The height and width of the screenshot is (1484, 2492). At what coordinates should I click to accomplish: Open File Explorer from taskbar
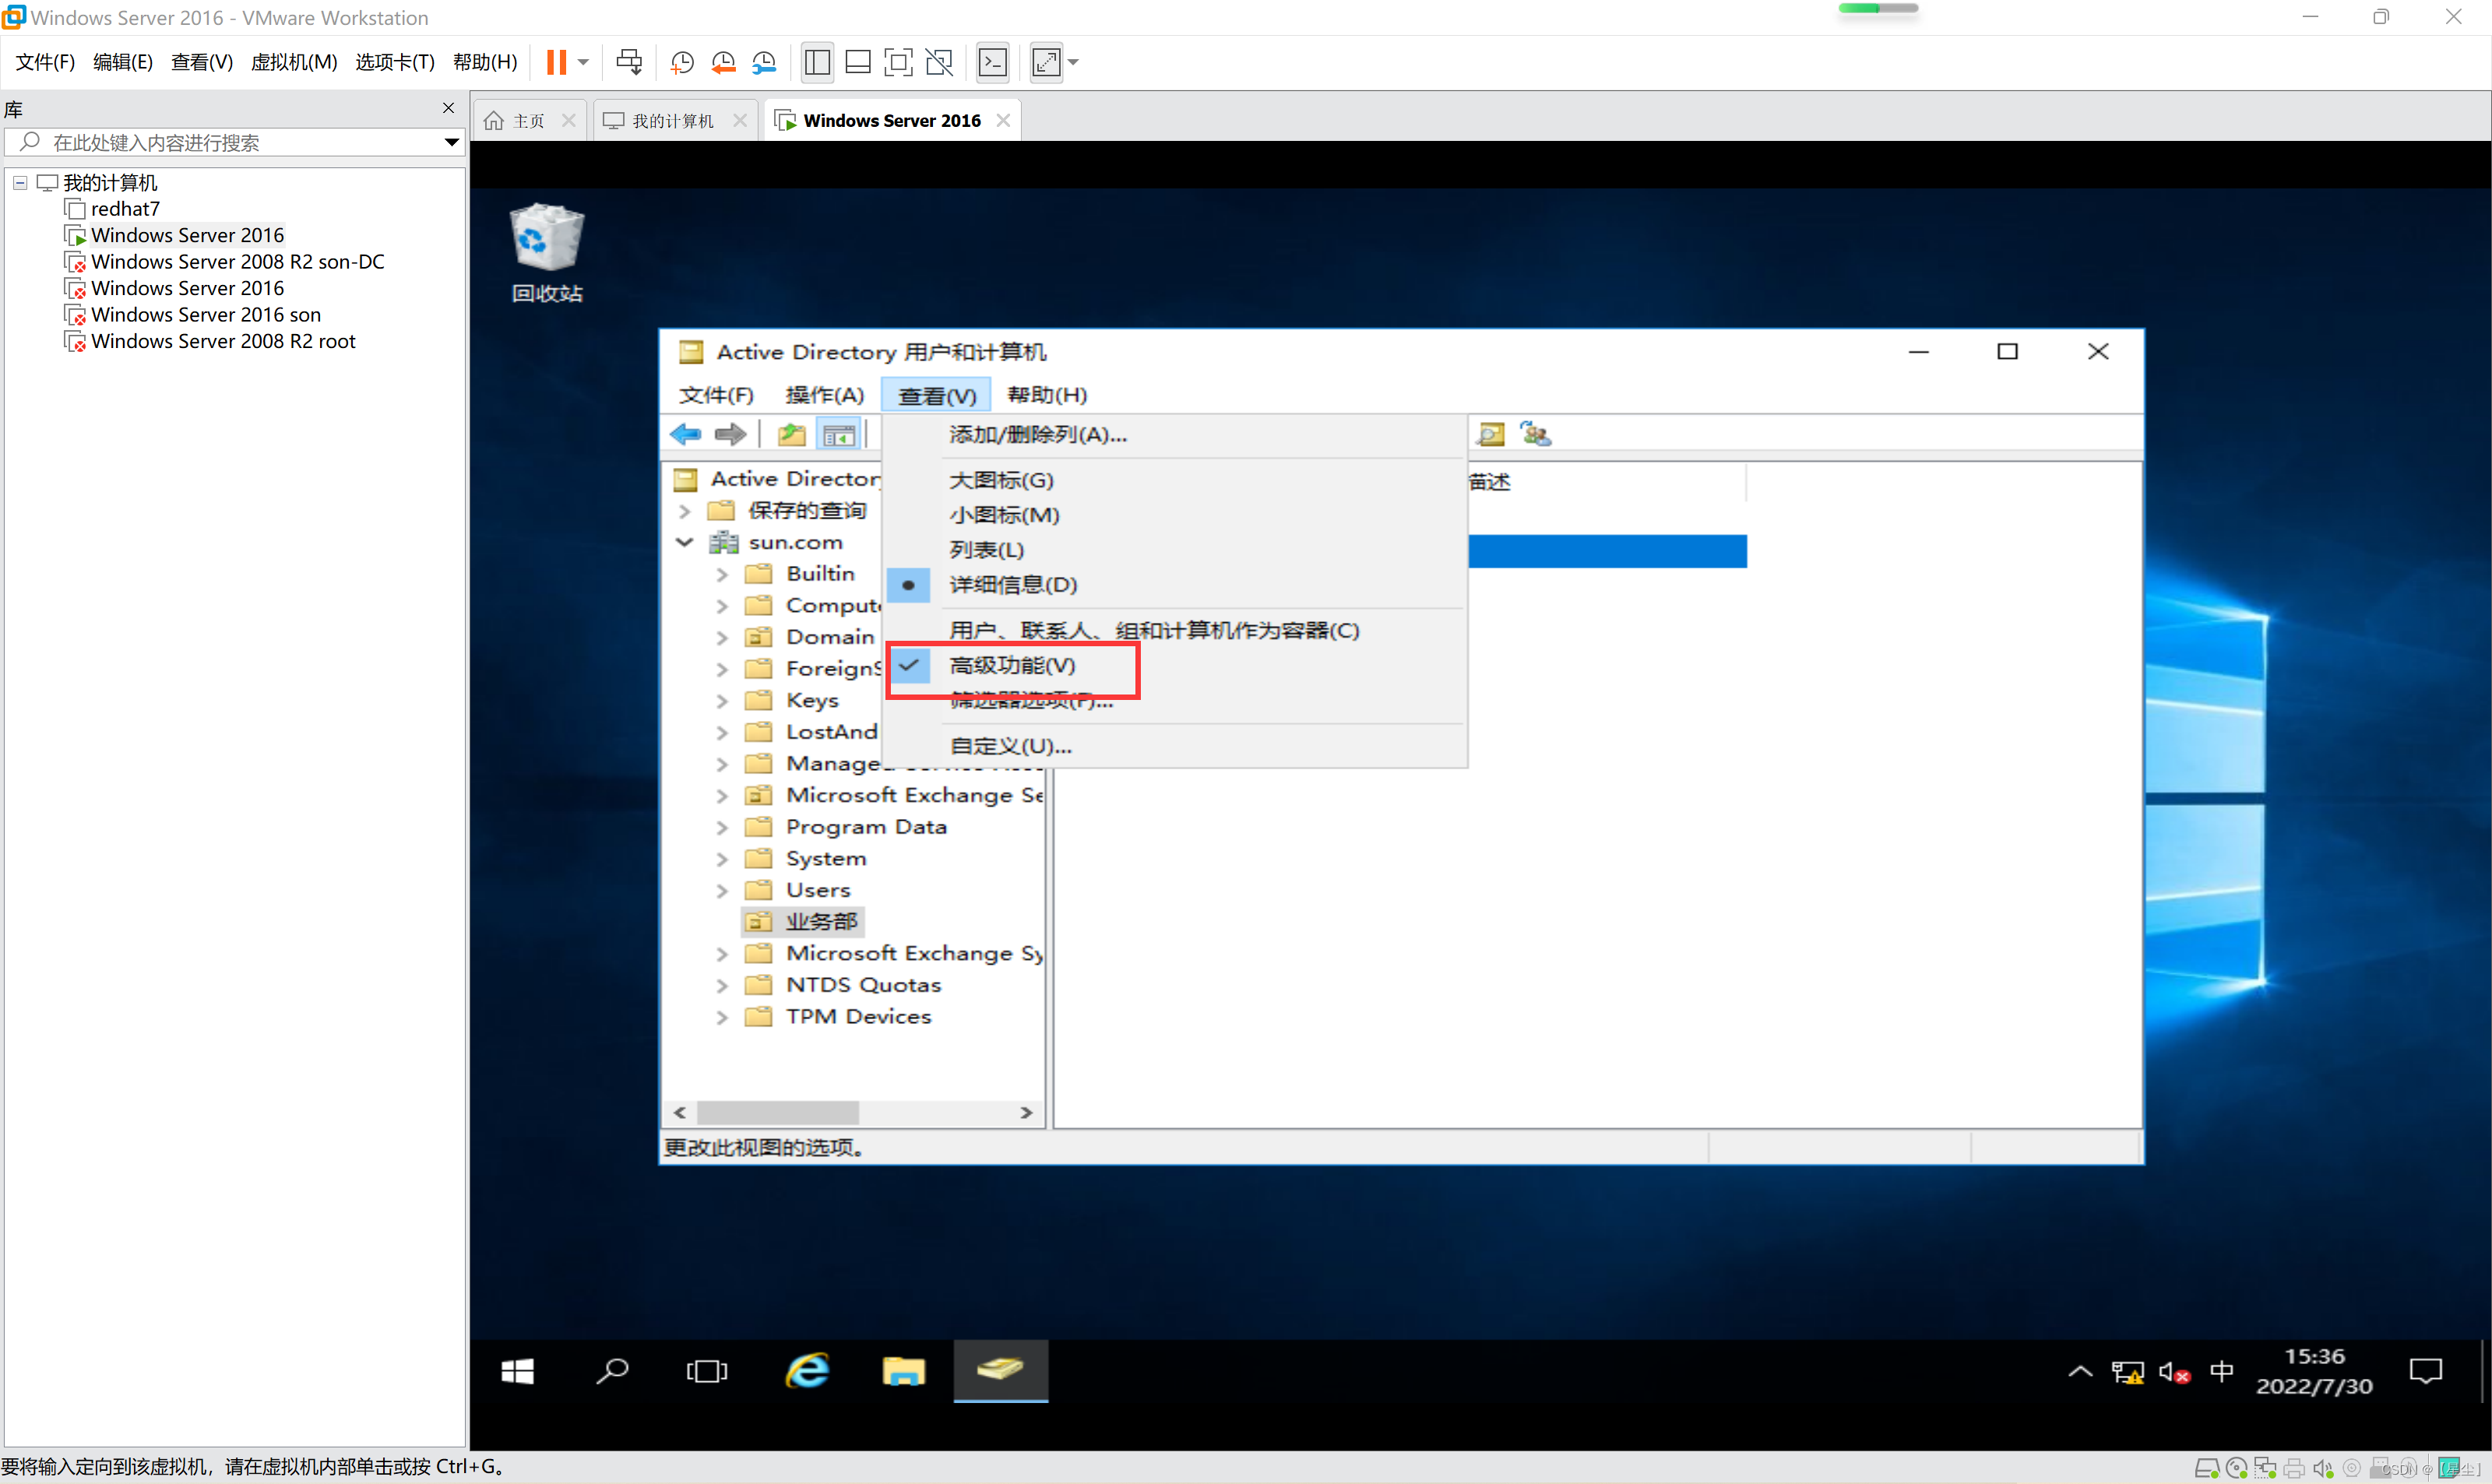pos(903,1371)
